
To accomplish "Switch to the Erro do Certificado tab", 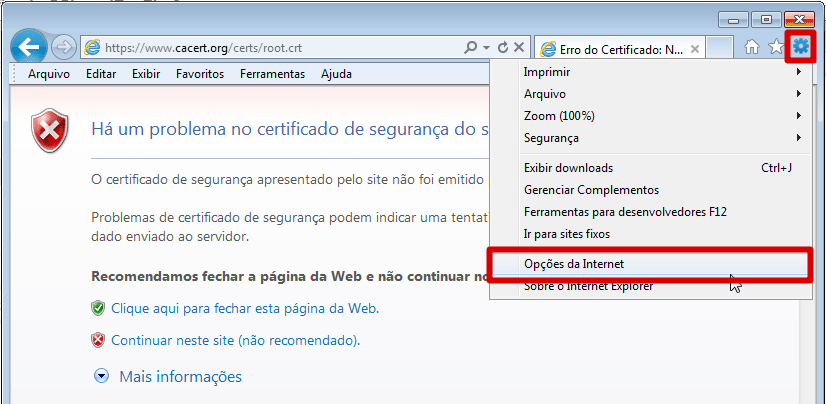I will pos(620,48).
